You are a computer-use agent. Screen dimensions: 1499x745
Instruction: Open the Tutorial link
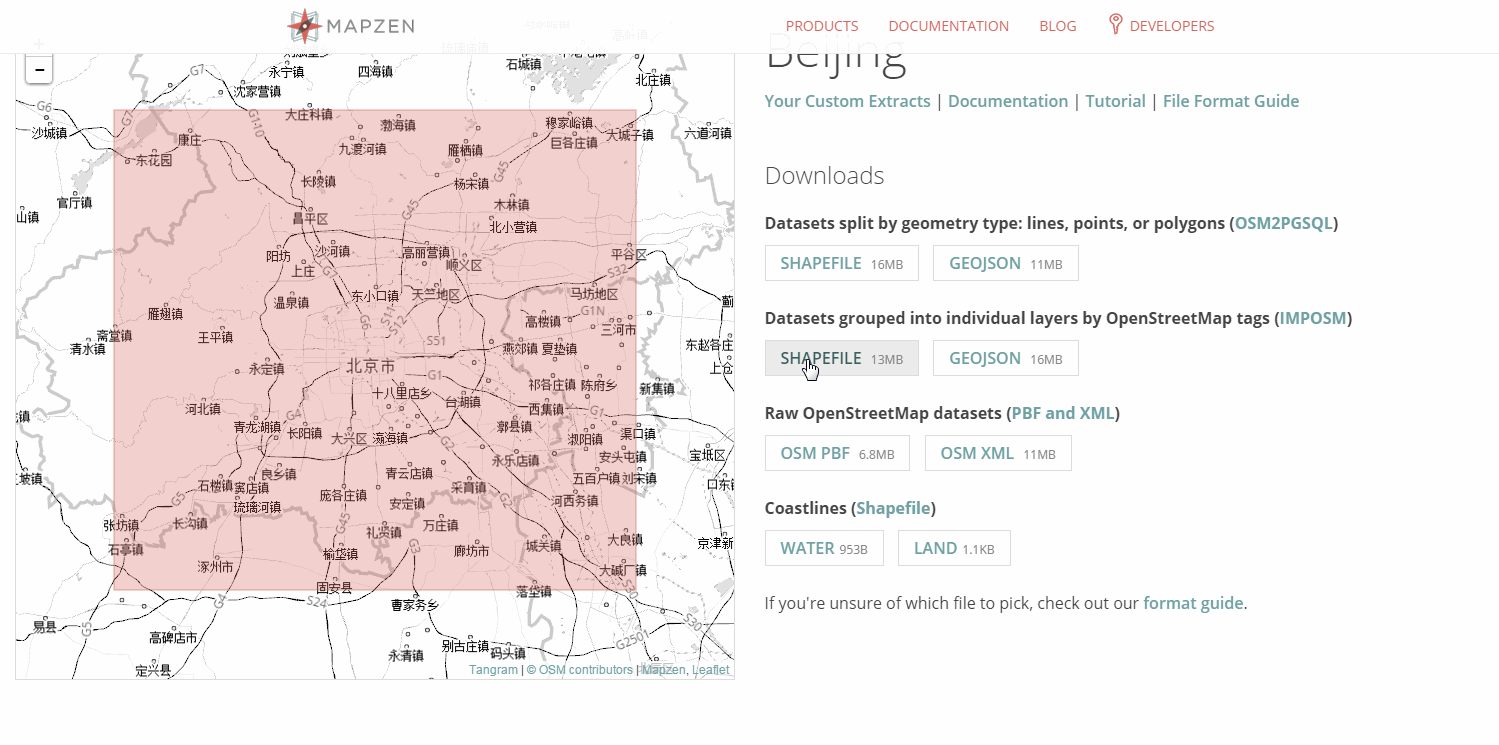(1115, 101)
